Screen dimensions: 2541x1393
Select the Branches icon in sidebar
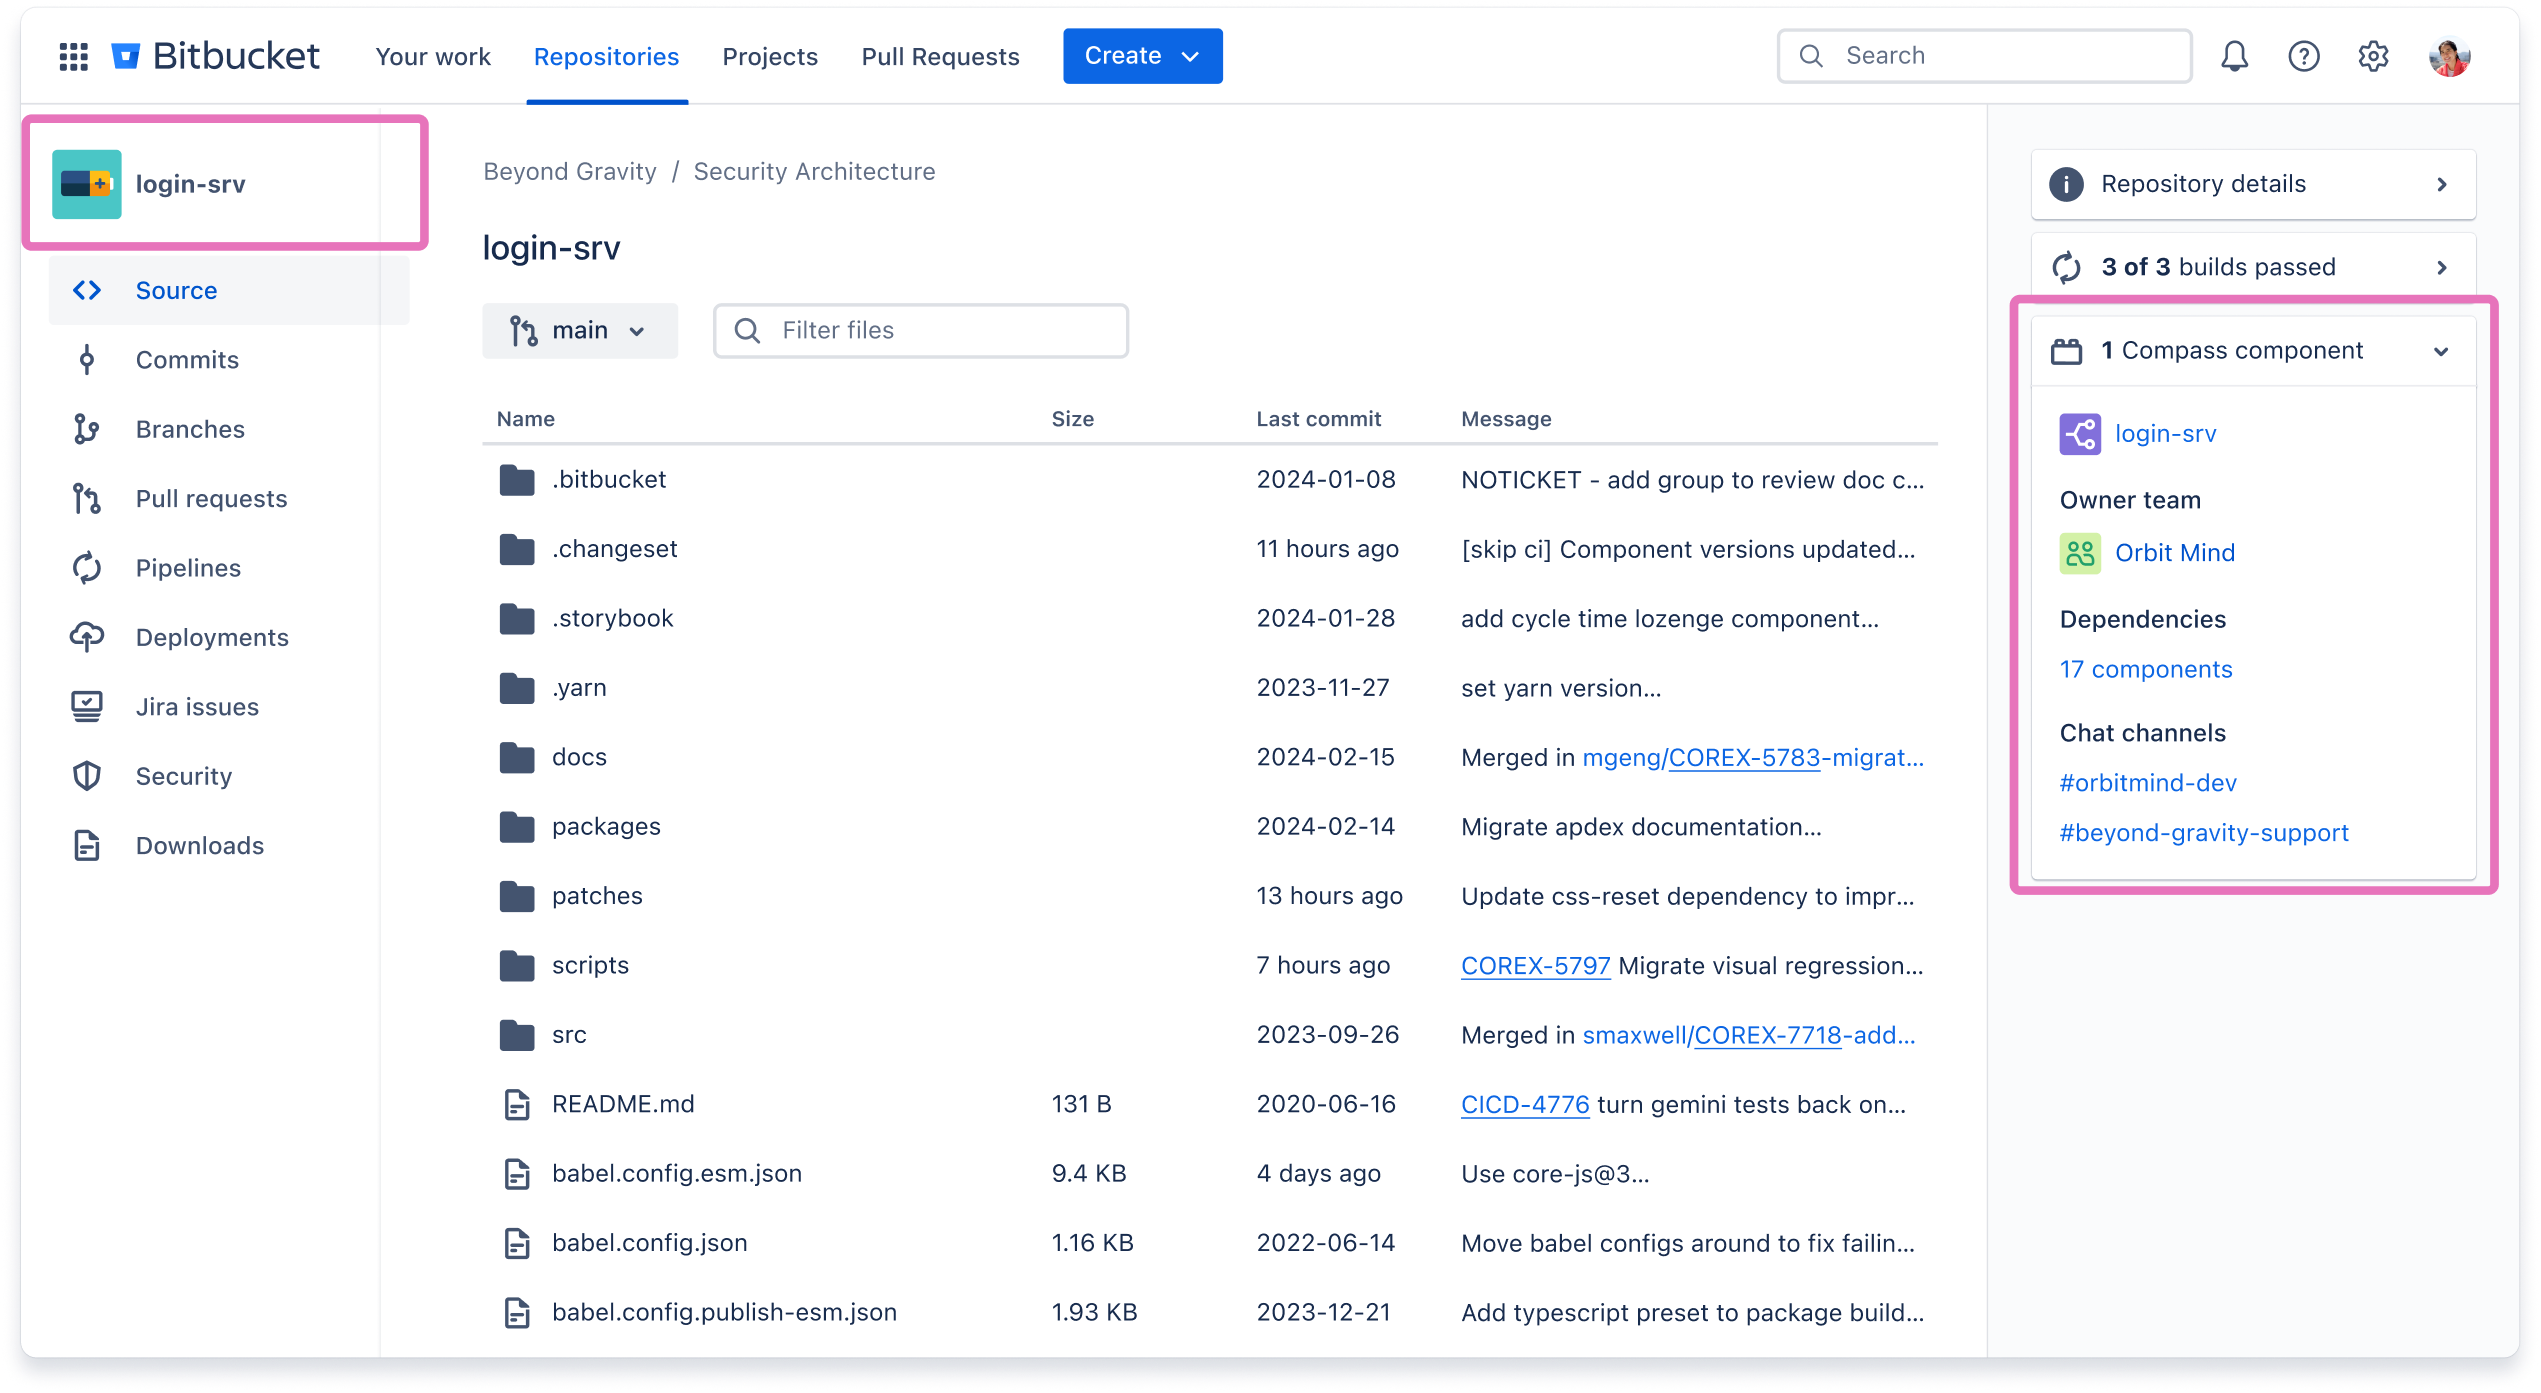click(87, 428)
